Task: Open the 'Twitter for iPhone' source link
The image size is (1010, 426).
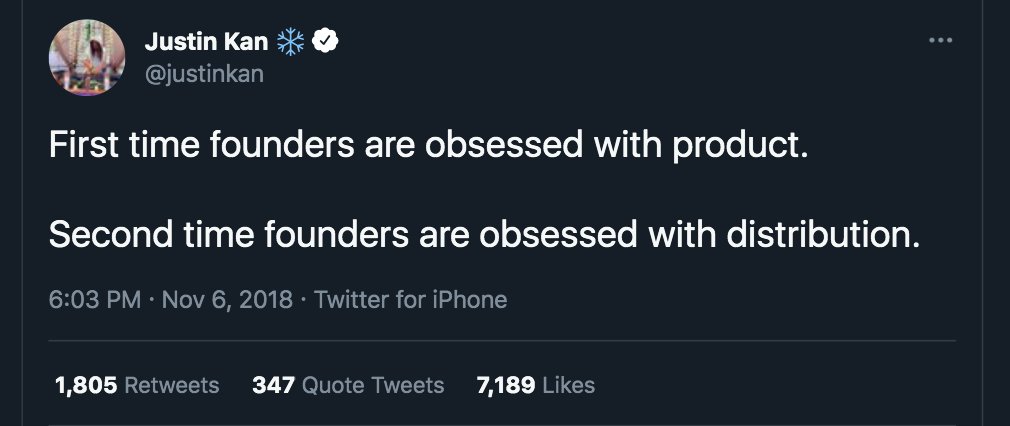Action: click(x=410, y=299)
